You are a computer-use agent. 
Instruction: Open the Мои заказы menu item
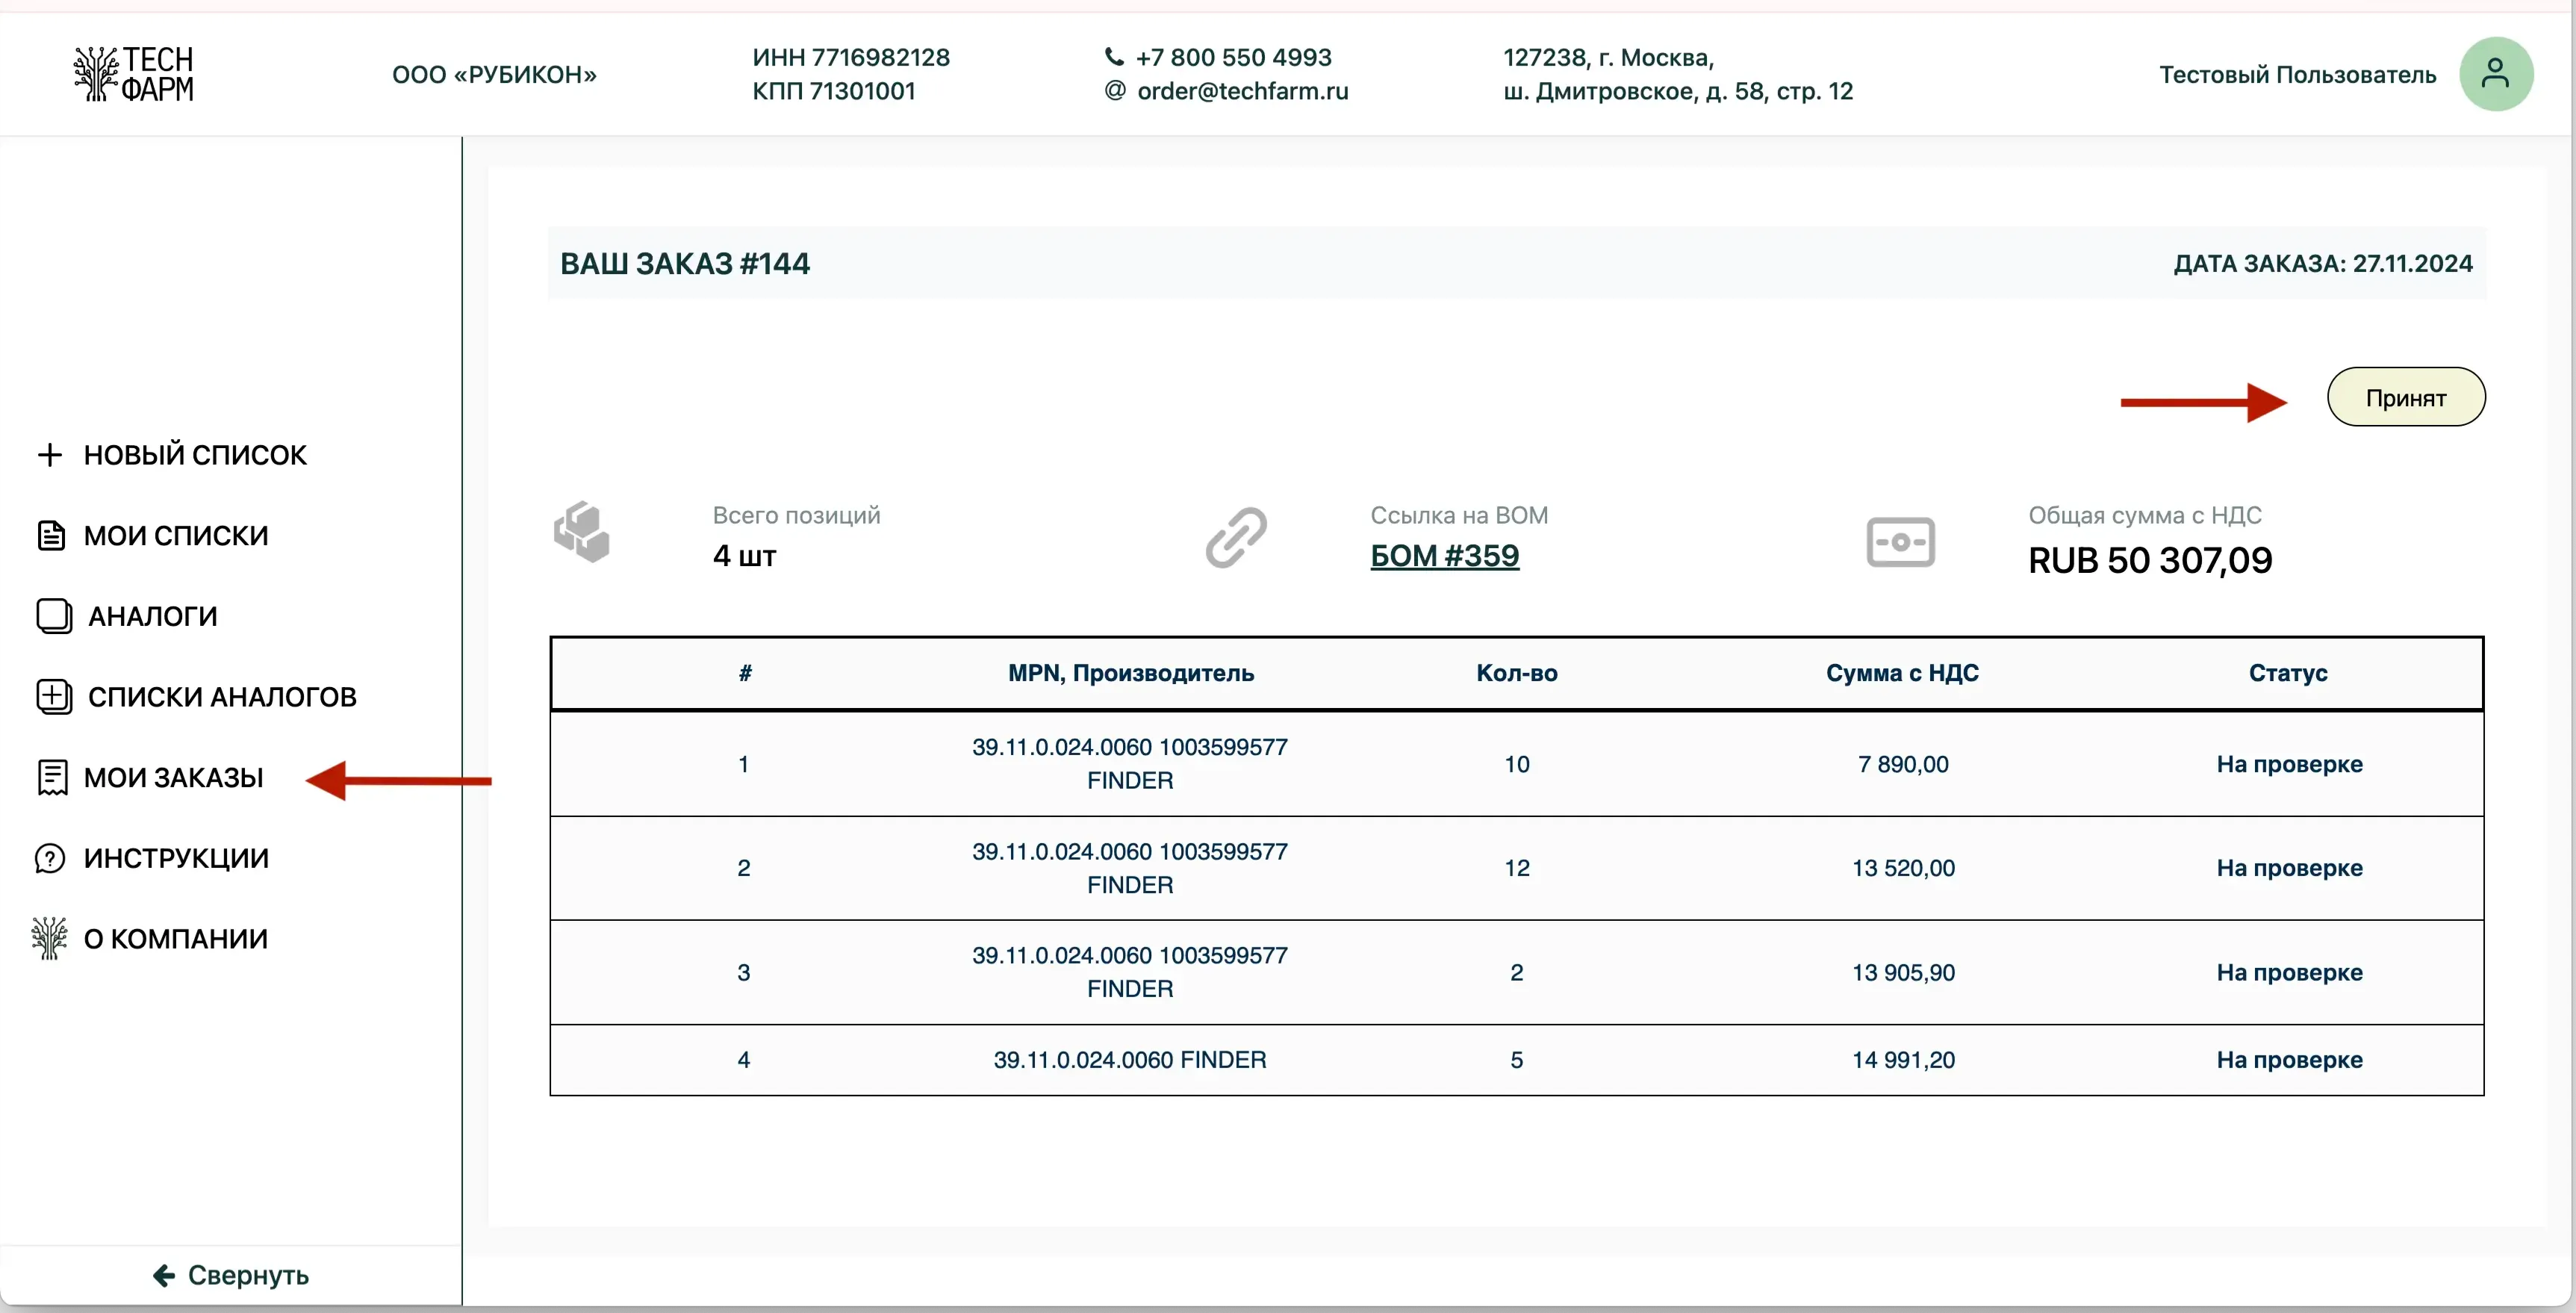[173, 777]
